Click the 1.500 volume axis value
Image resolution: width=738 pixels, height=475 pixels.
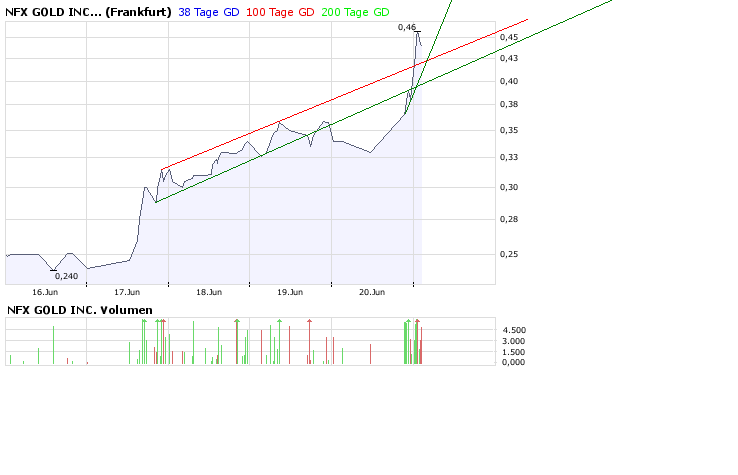(513, 352)
